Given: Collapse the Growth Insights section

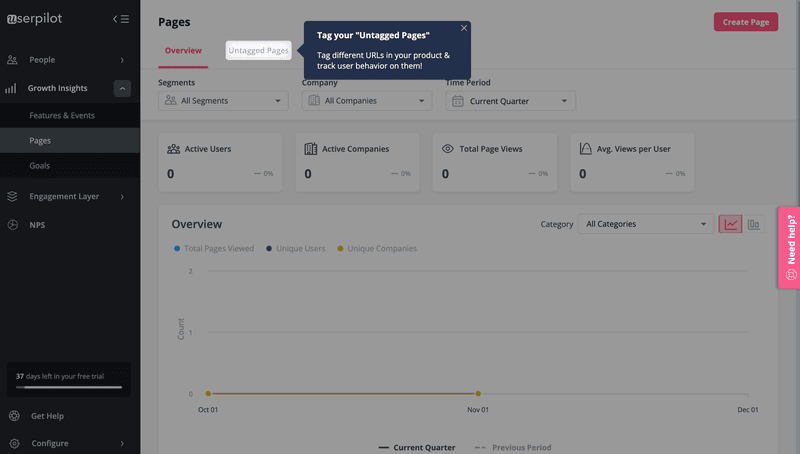Looking at the screenshot, I should (x=122, y=88).
